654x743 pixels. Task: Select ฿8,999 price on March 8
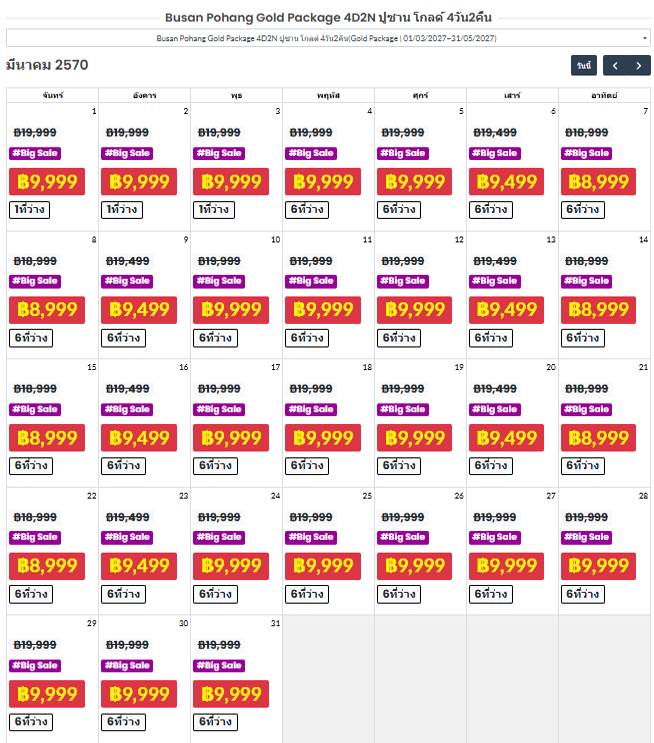pos(47,310)
